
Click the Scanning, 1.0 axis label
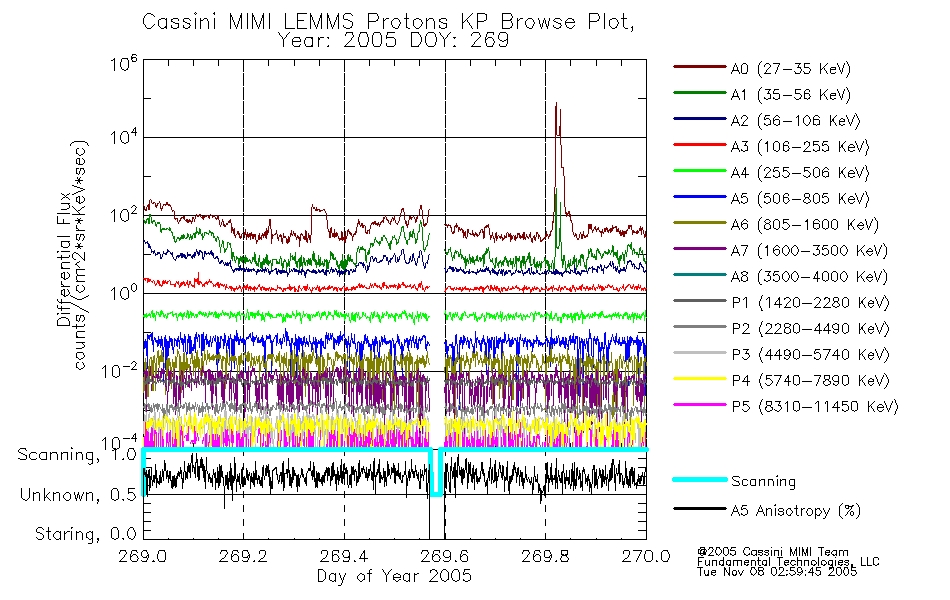tap(77, 455)
